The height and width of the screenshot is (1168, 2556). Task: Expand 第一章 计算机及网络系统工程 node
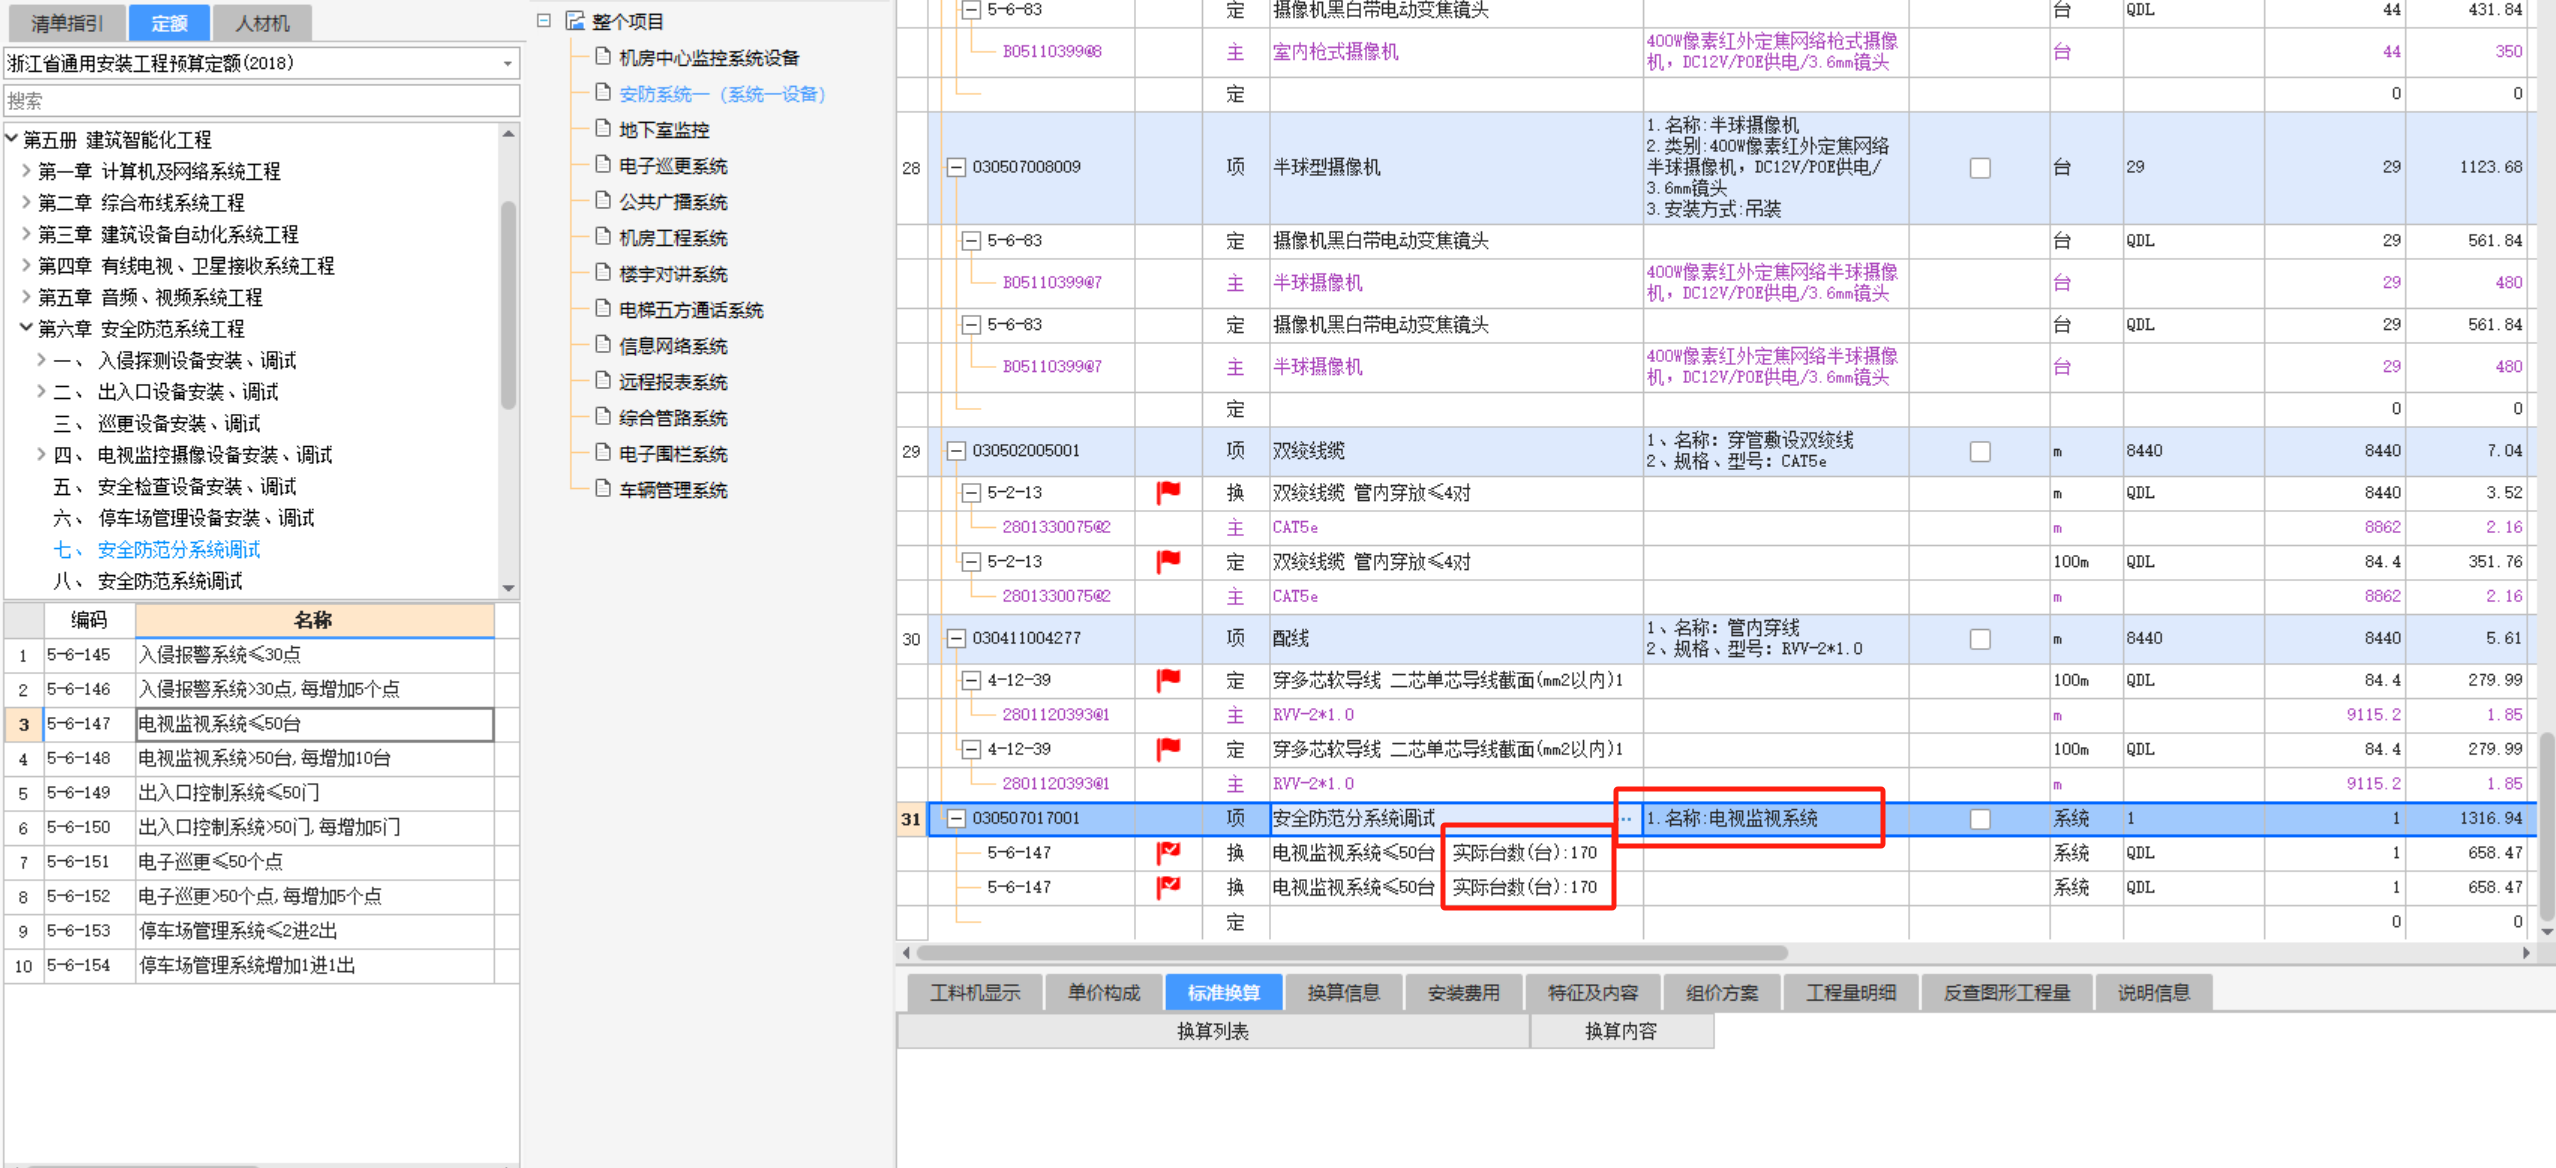click(26, 171)
